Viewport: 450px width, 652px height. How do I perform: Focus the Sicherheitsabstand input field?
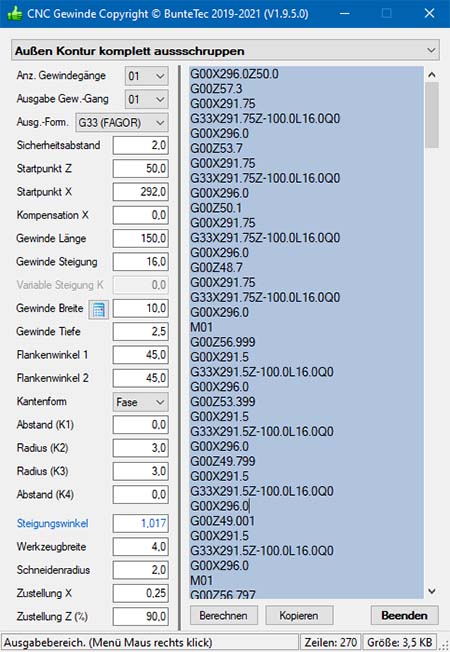pos(140,146)
